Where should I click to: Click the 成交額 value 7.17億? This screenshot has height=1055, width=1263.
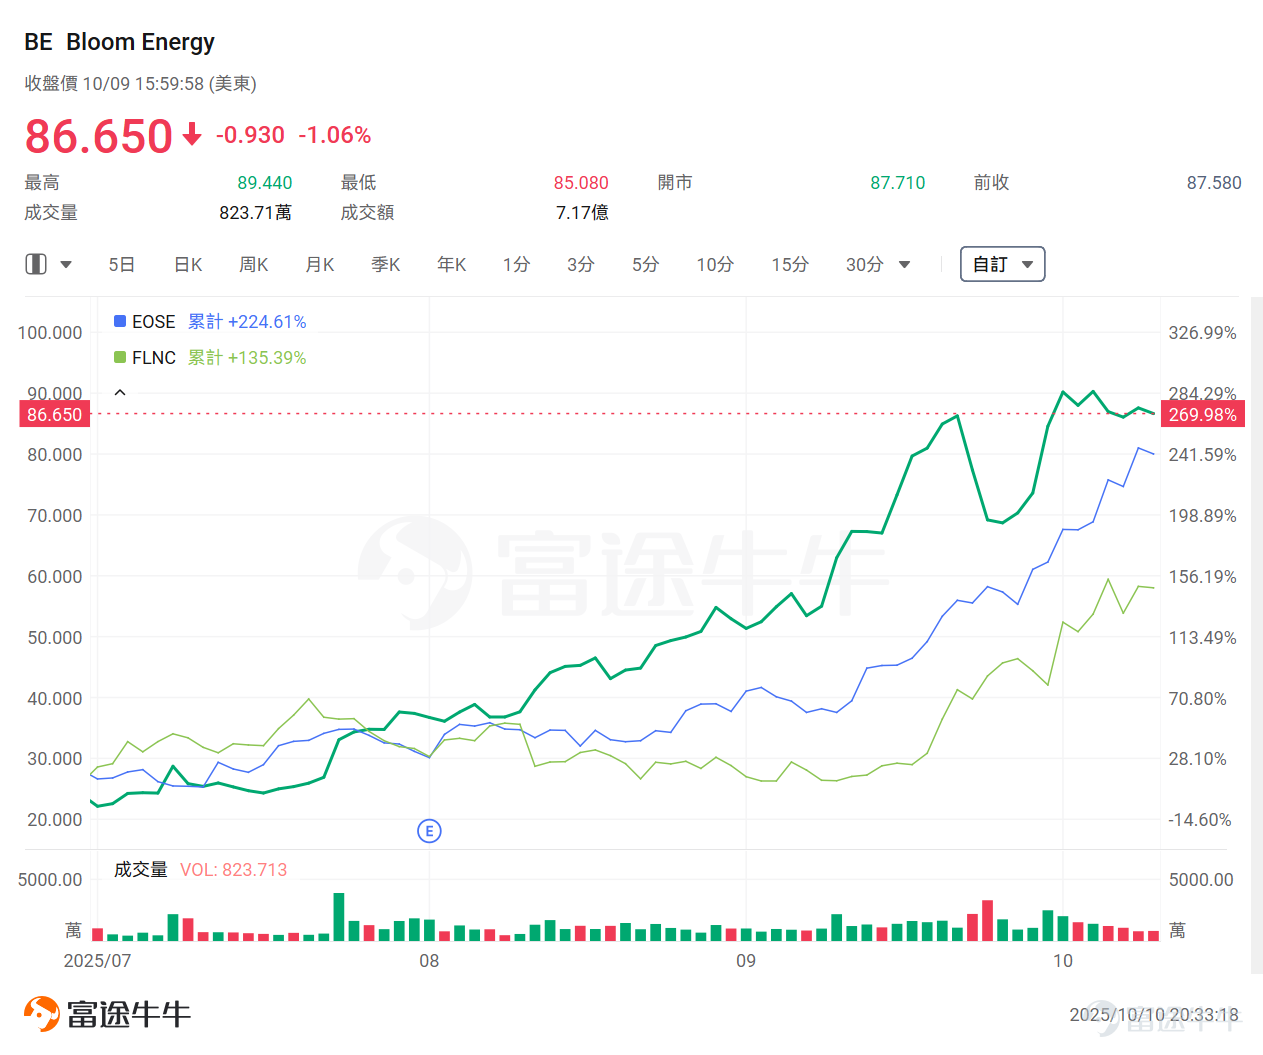pyautogui.click(x=582, y=212)
